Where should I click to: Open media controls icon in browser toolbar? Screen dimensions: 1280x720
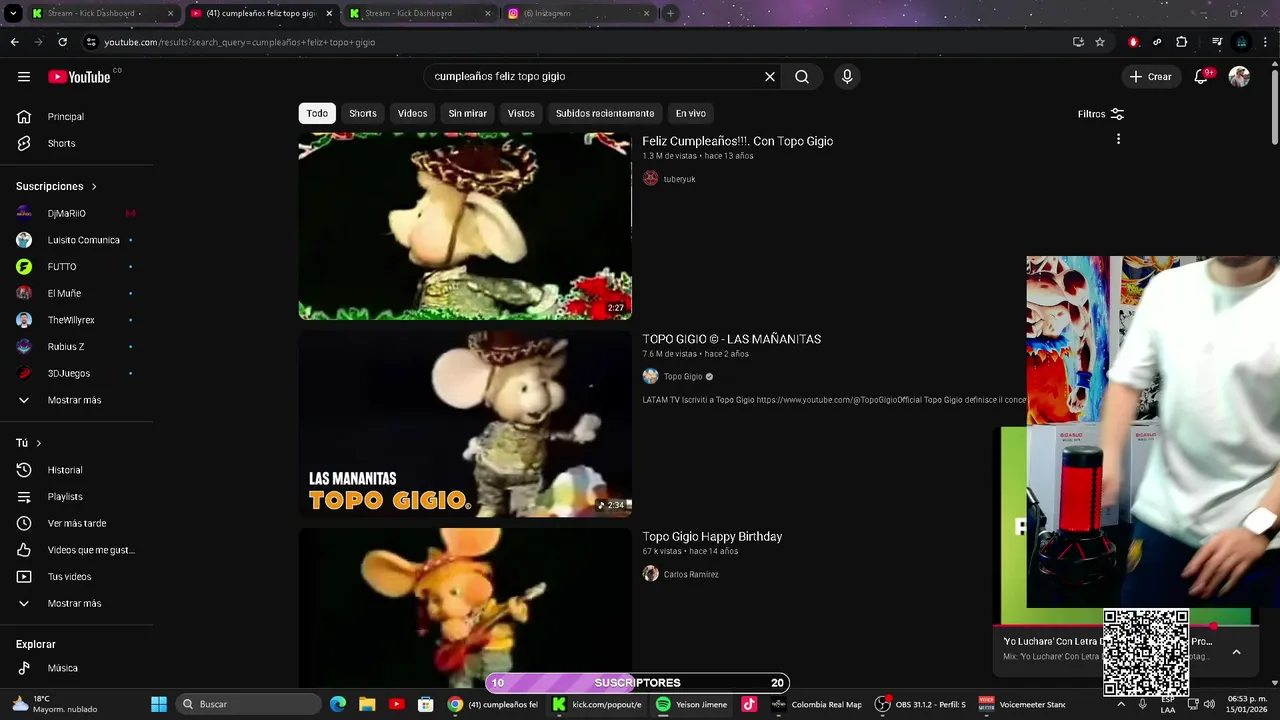coord(1217,42)
